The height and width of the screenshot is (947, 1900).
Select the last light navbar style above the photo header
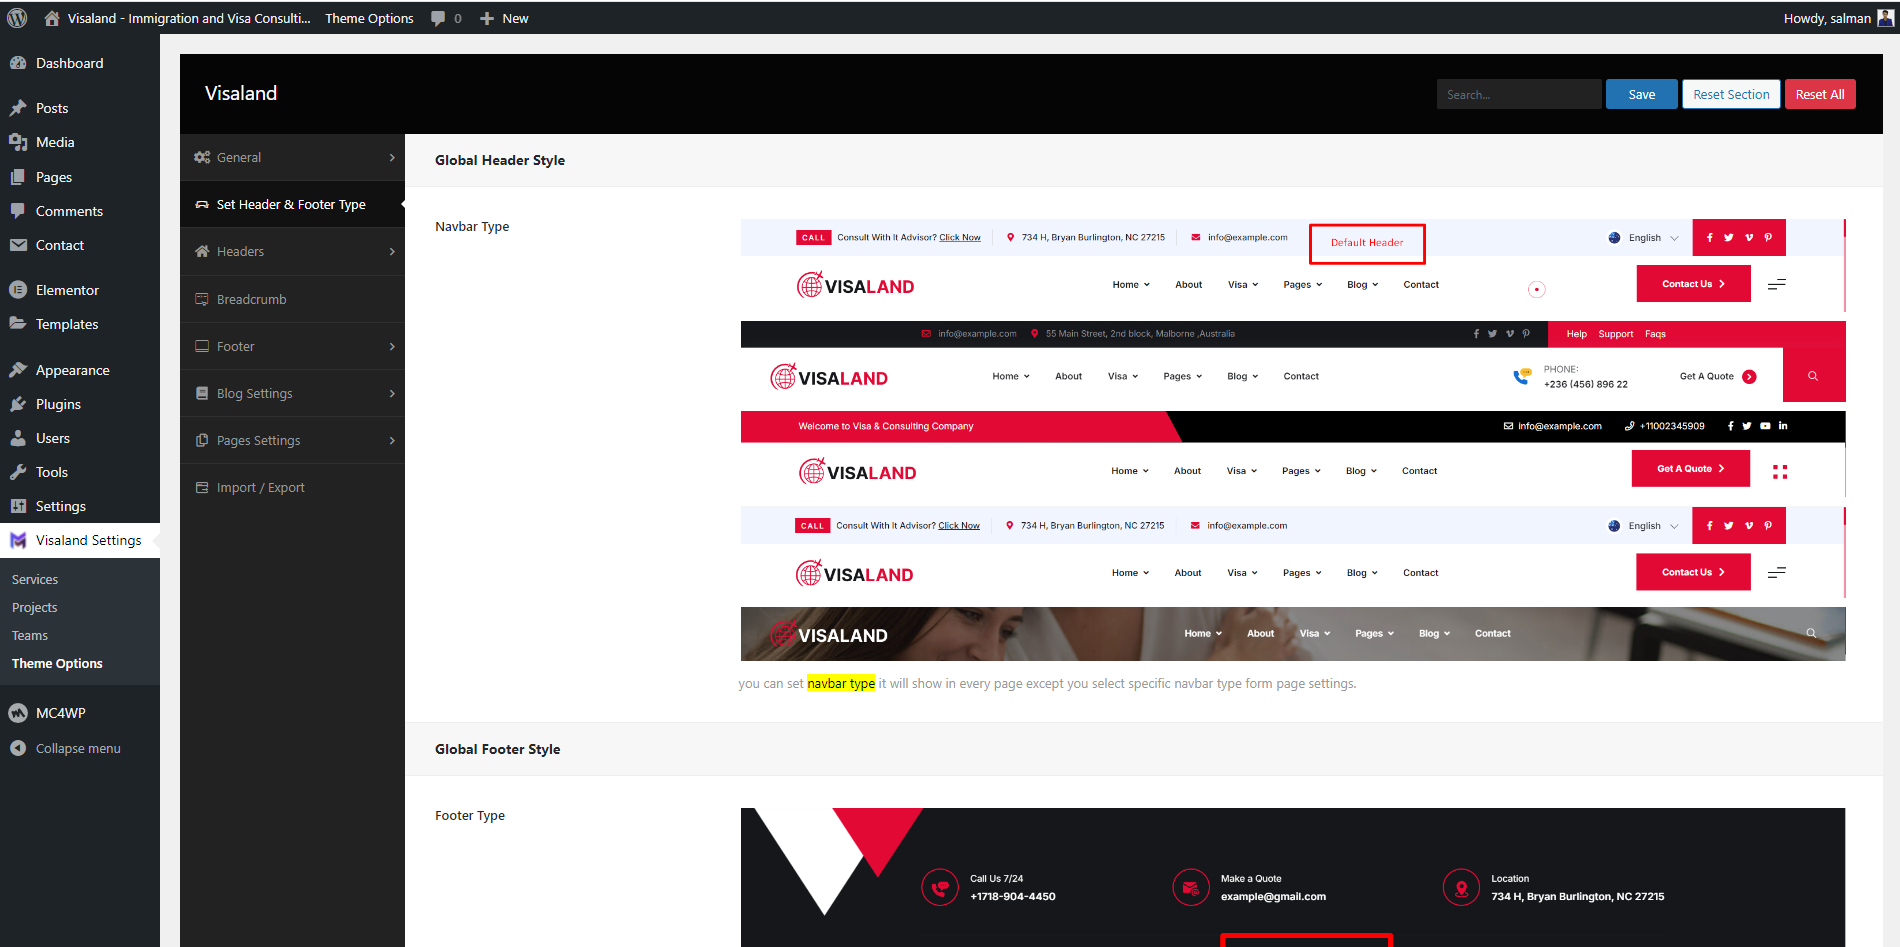point(1293,553)
